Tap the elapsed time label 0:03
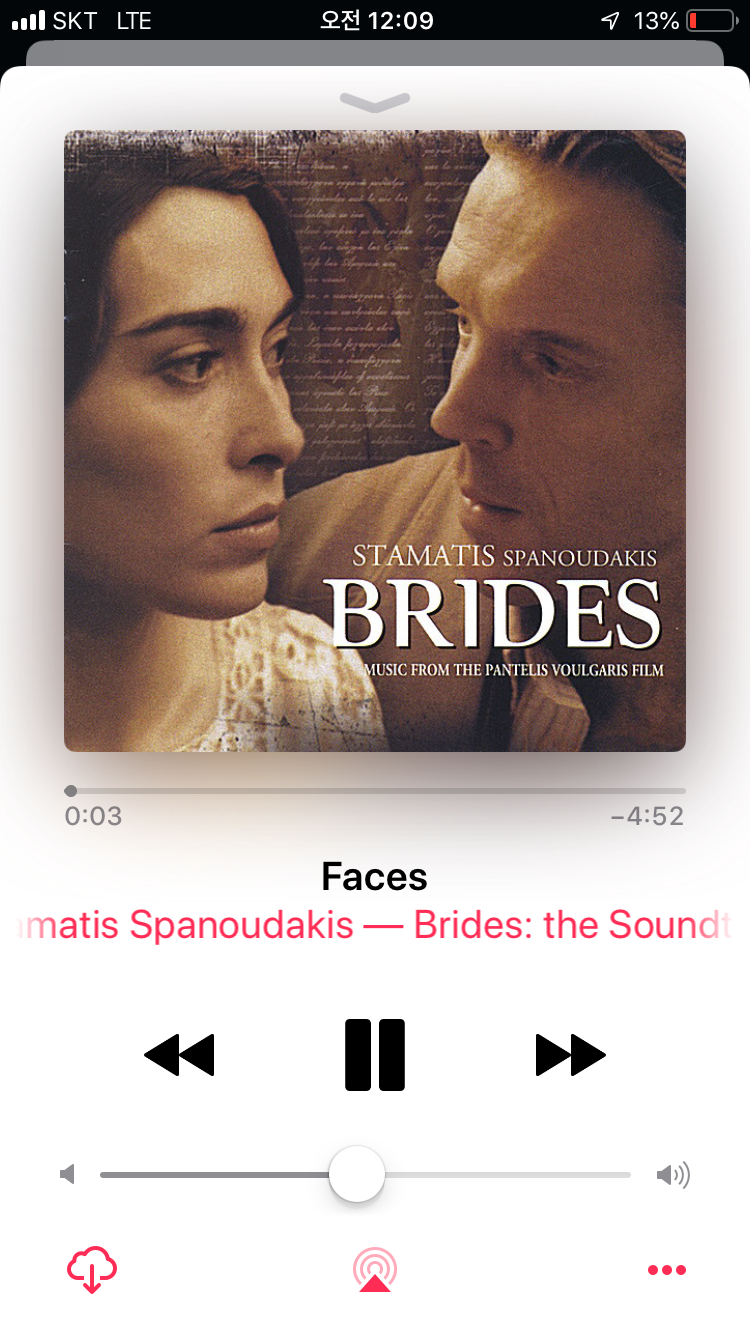Viewport: 750px width, 1334px height. (x=93, y=816)
